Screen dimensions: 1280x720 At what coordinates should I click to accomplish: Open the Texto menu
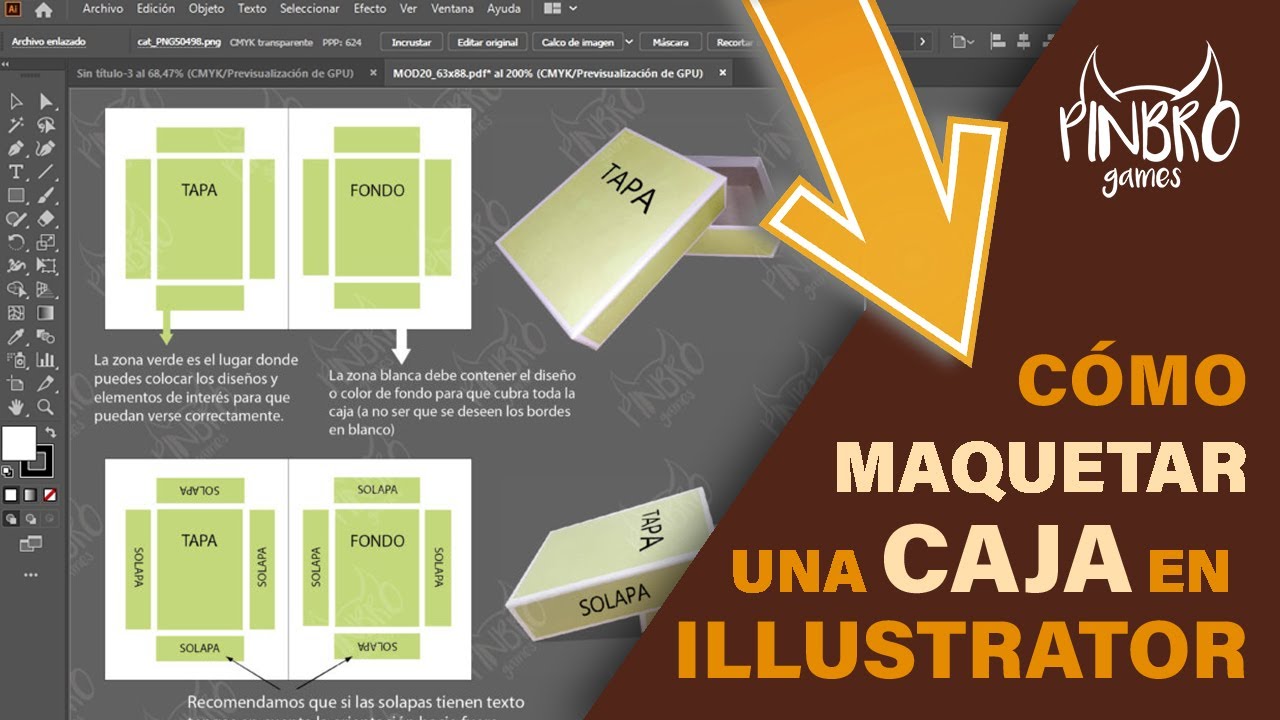click(252, 9)
